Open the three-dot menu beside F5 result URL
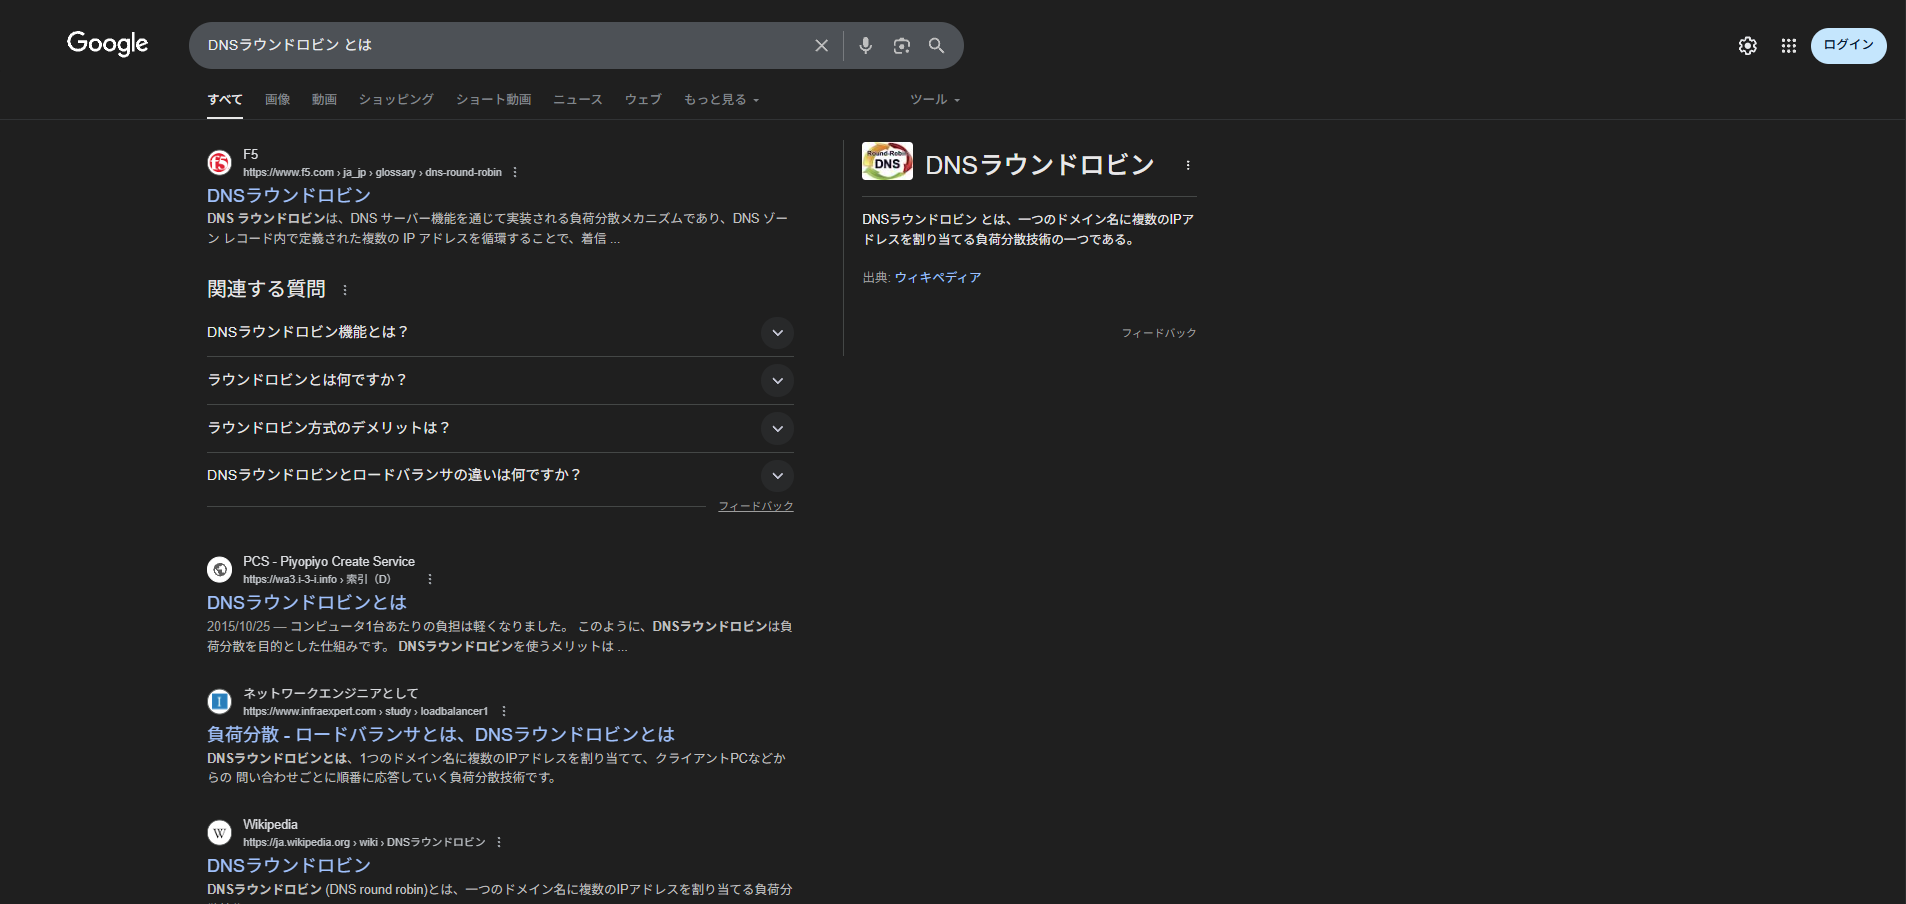The image size is (1906, 904). pos(515,172)
